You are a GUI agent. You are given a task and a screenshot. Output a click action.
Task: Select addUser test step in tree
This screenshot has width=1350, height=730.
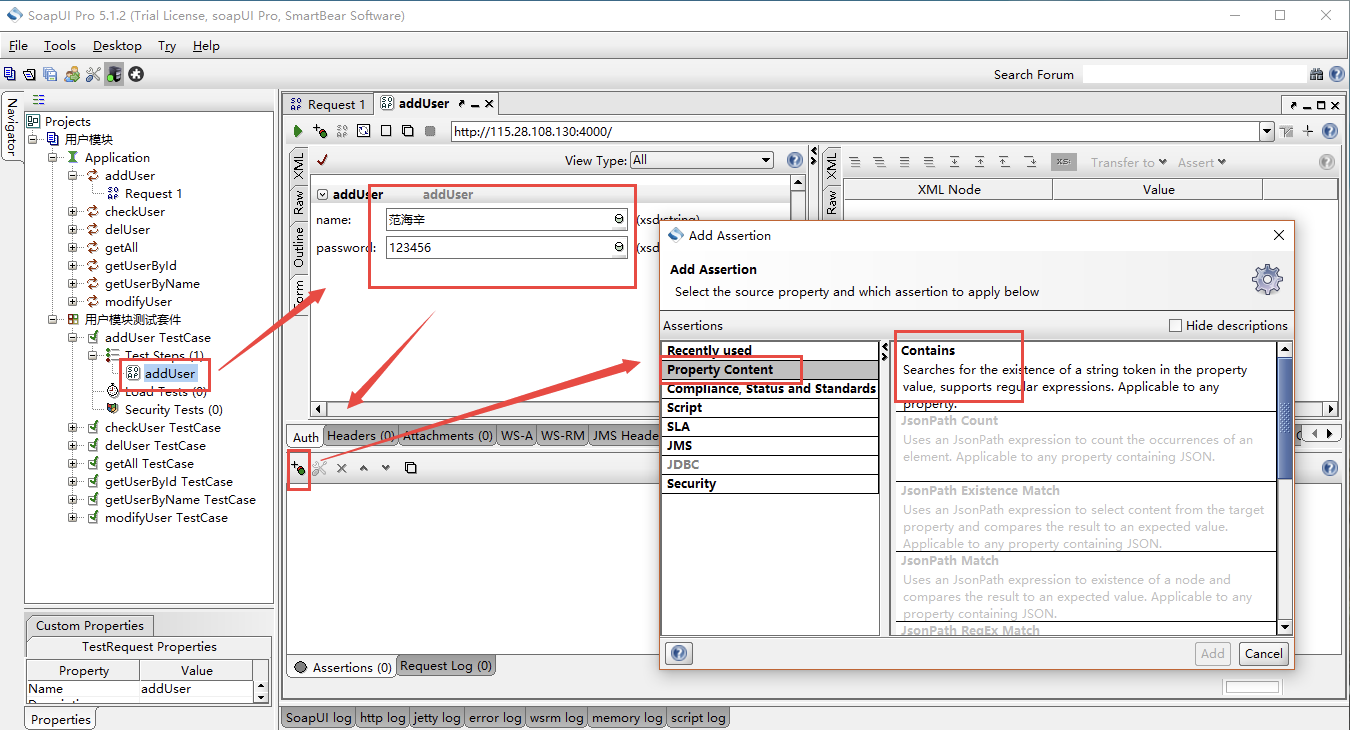point(170,374)
